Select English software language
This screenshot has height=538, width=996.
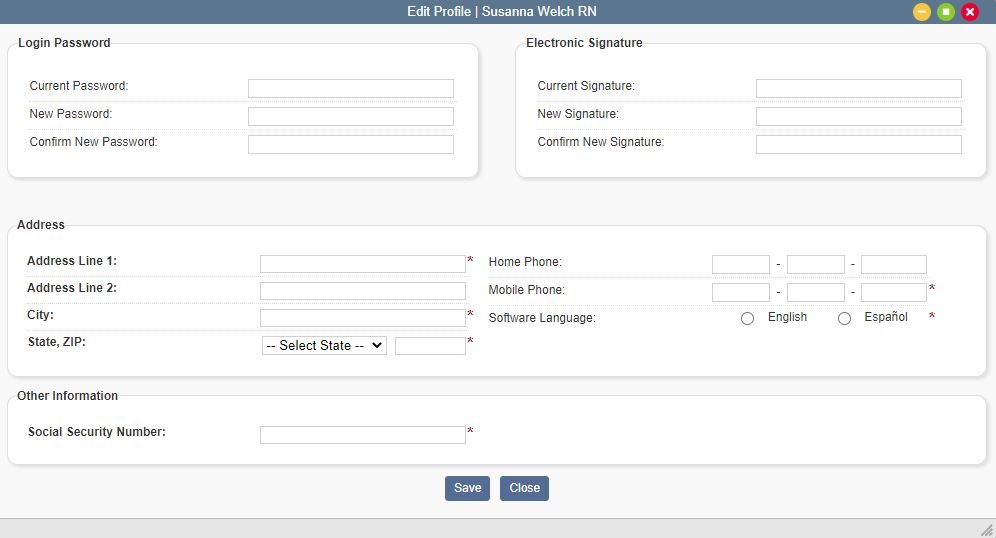748,318
